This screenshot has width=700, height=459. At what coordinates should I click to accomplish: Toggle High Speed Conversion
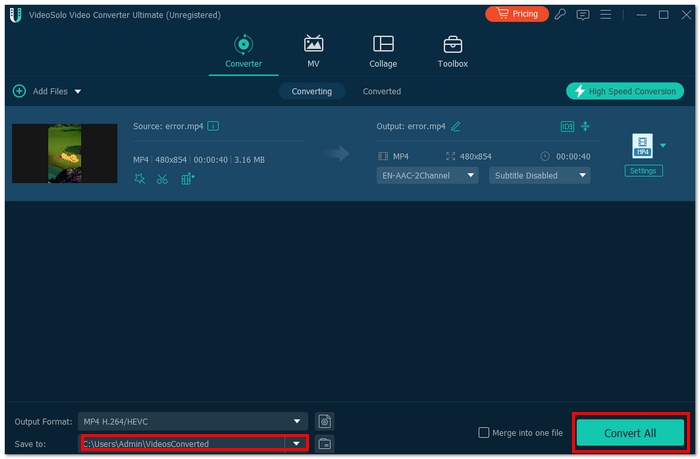[625, 91]
